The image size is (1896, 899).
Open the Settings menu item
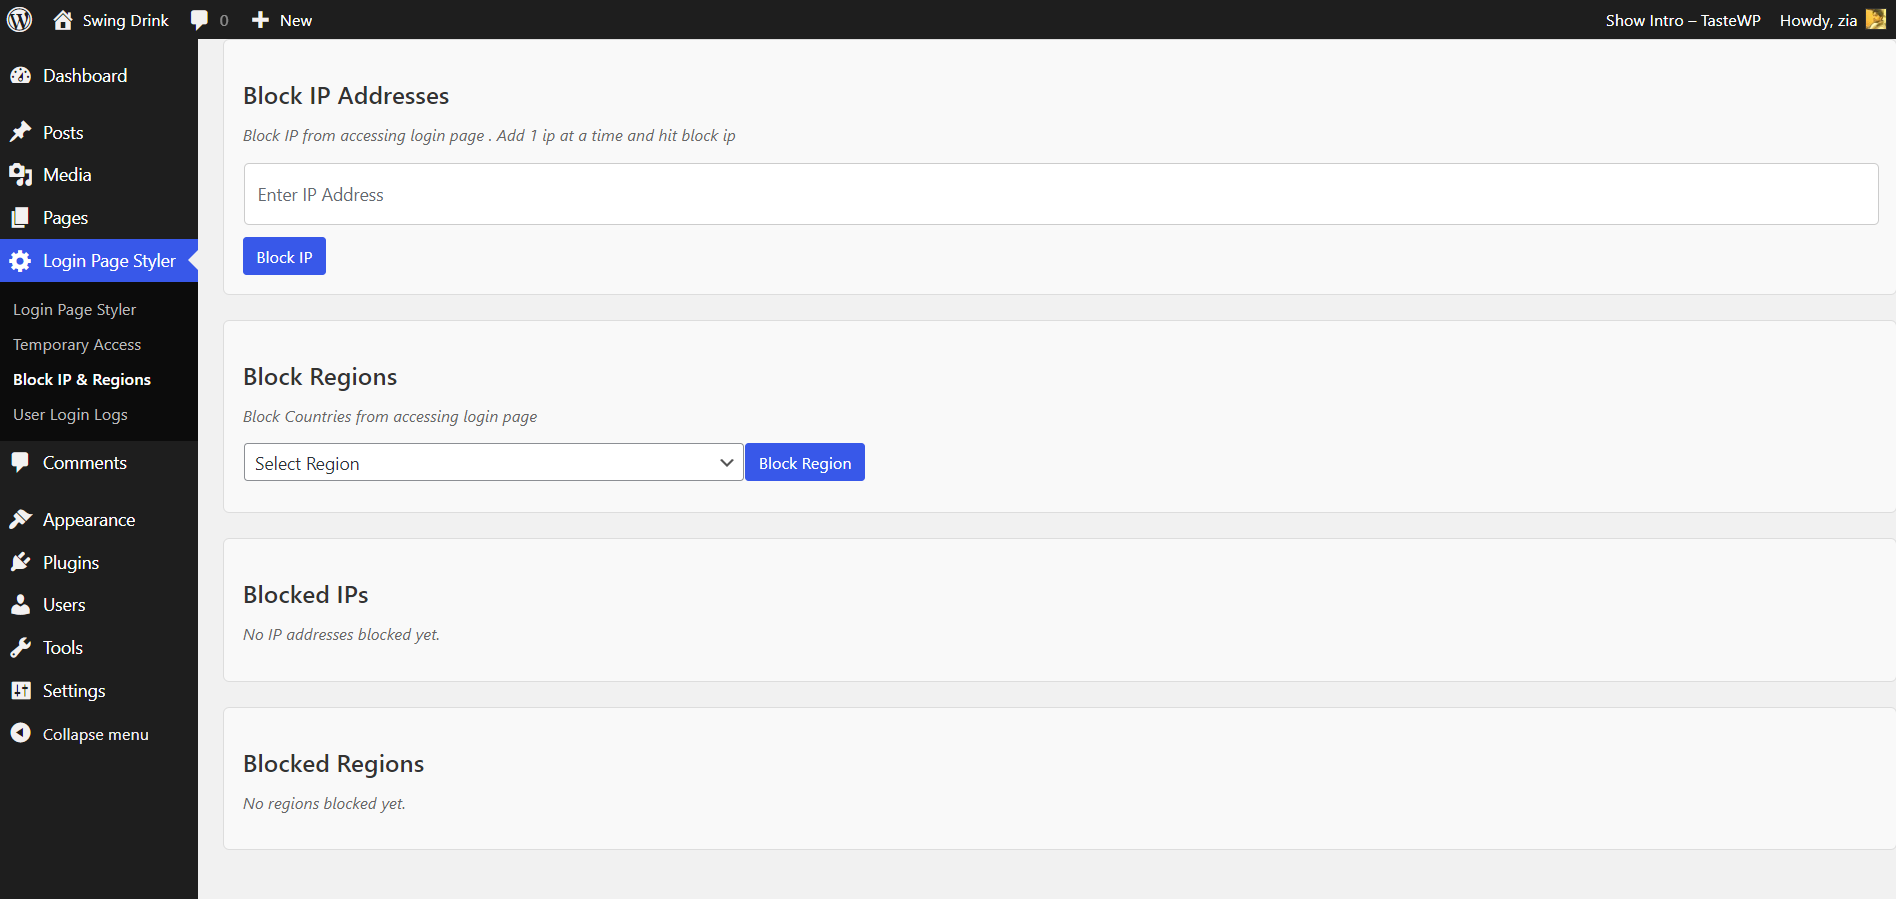[x=74, y=691]
